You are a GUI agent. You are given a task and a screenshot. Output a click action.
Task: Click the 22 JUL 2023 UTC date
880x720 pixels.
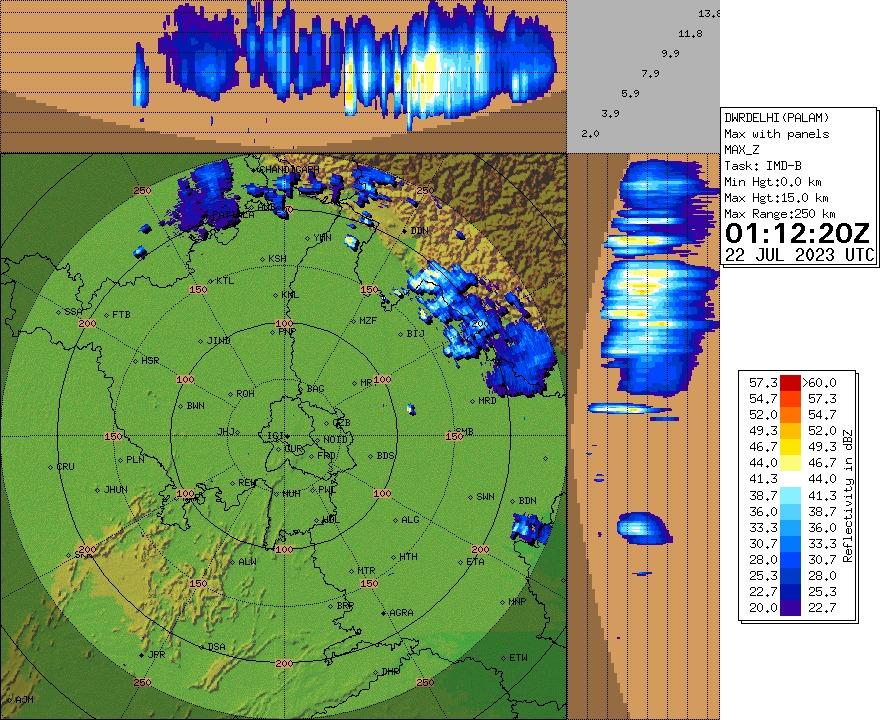(799, 255)
